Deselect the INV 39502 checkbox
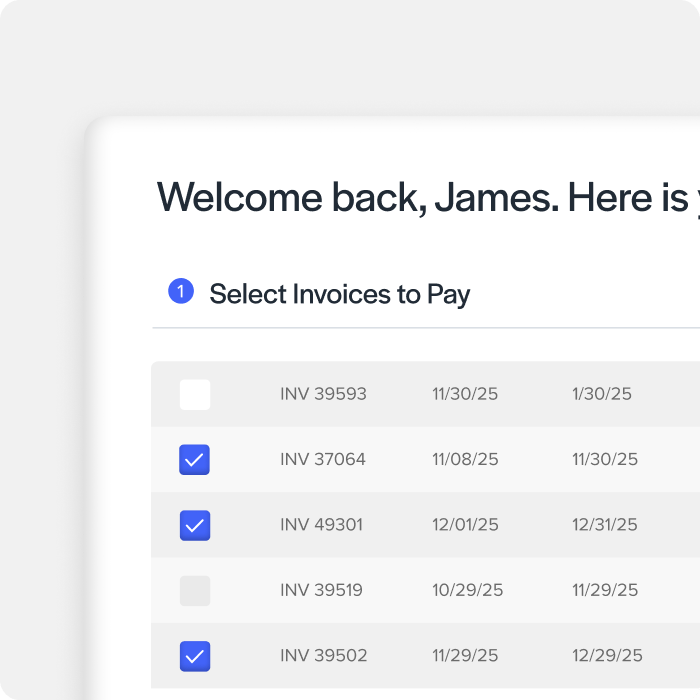This screenshot has height=700, width=700. coord(195,656)
